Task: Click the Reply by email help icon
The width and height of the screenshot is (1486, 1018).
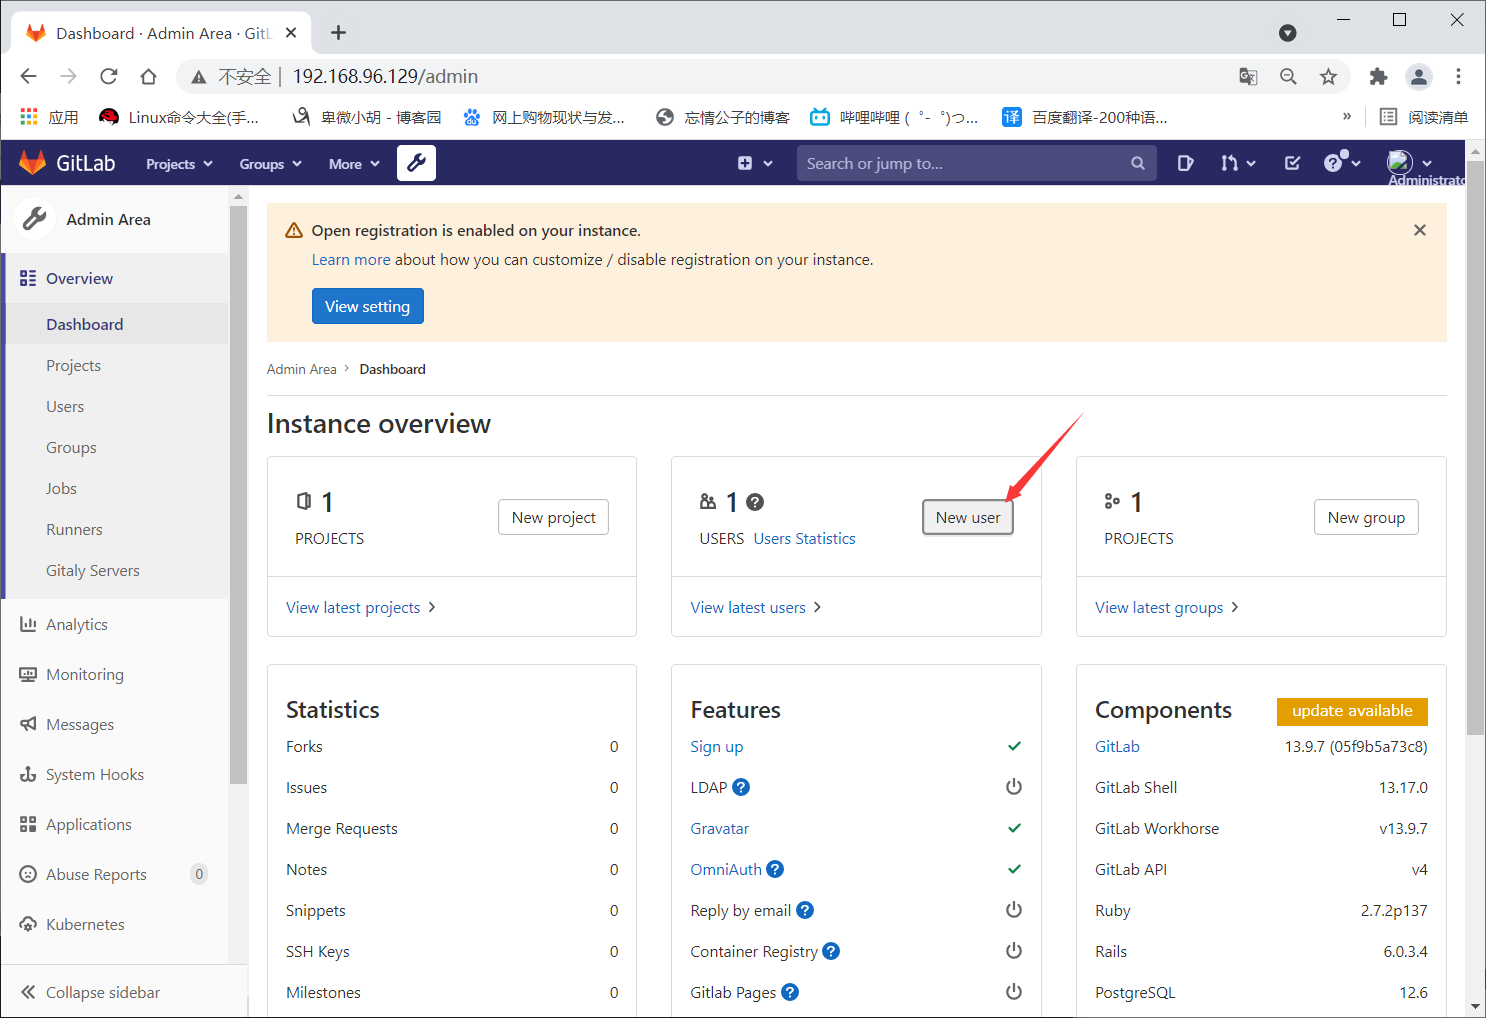Action: click(805, 910)
